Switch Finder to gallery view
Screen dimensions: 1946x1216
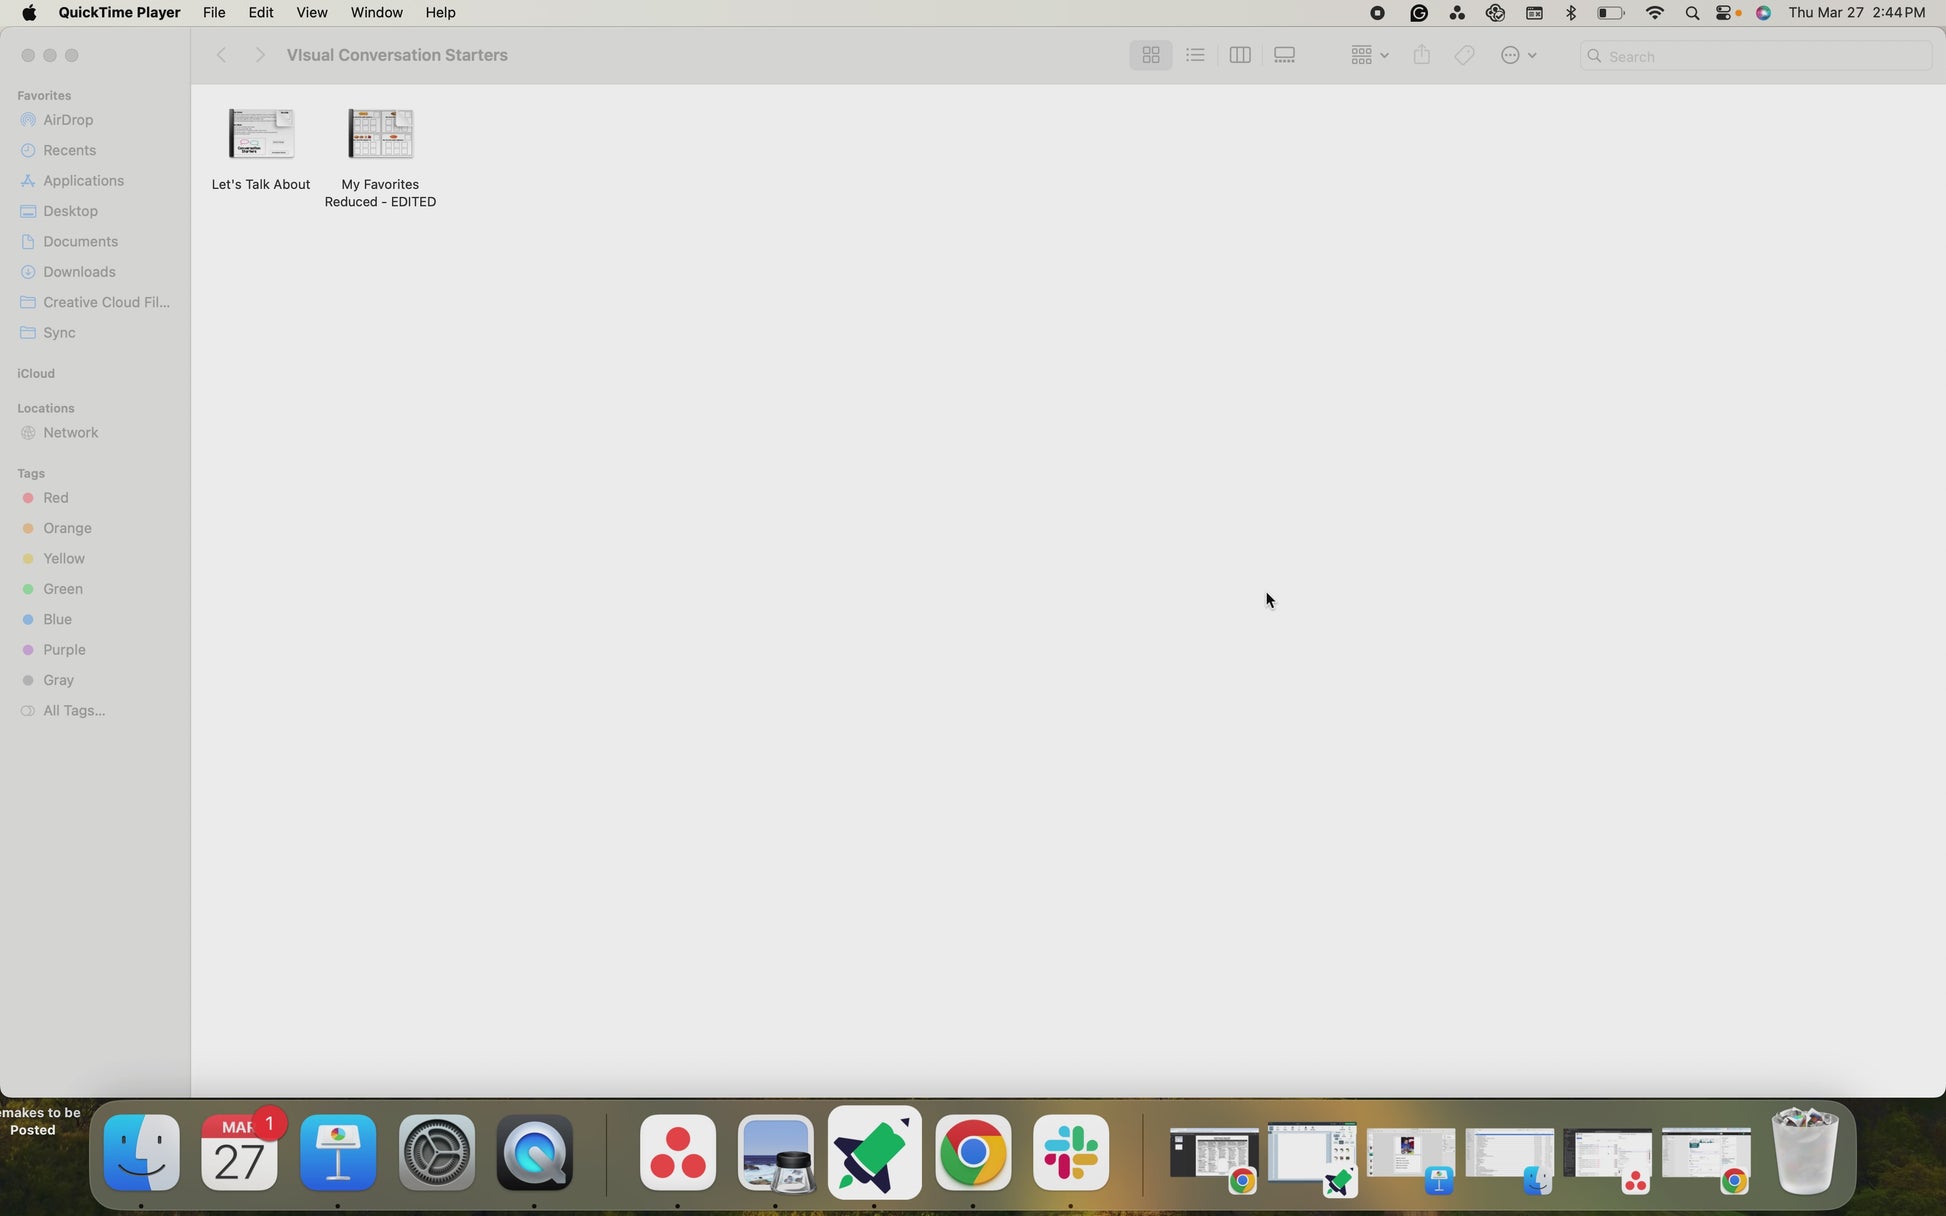pyautogui.click(x=1284, y=56)
